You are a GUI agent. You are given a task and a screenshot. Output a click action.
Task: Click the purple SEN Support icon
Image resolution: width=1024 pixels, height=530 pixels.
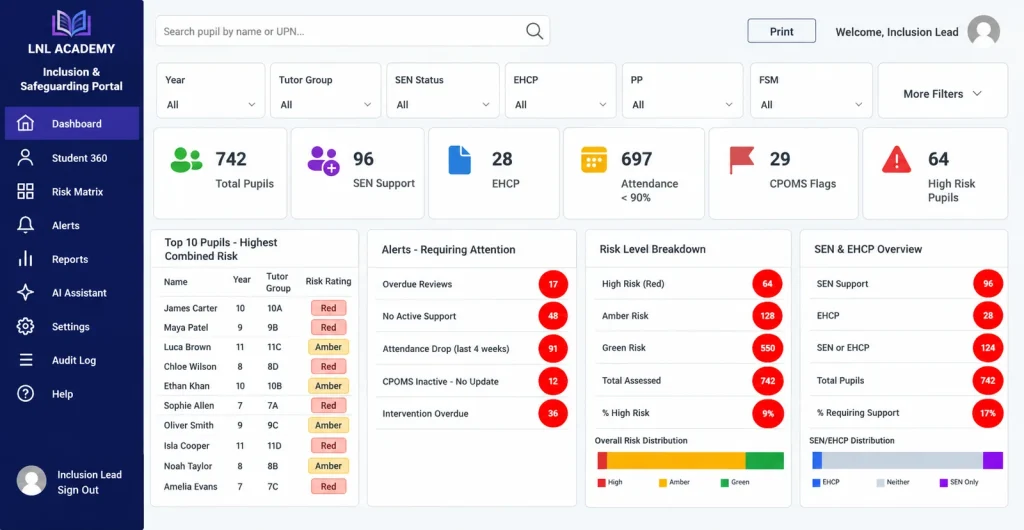pyautogui.click(x=323, y=160)
